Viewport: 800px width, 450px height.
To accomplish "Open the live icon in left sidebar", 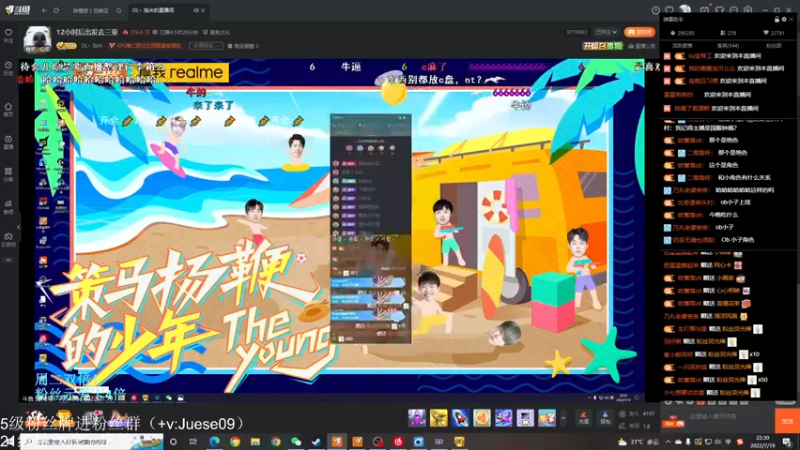I will pos(8,142).
